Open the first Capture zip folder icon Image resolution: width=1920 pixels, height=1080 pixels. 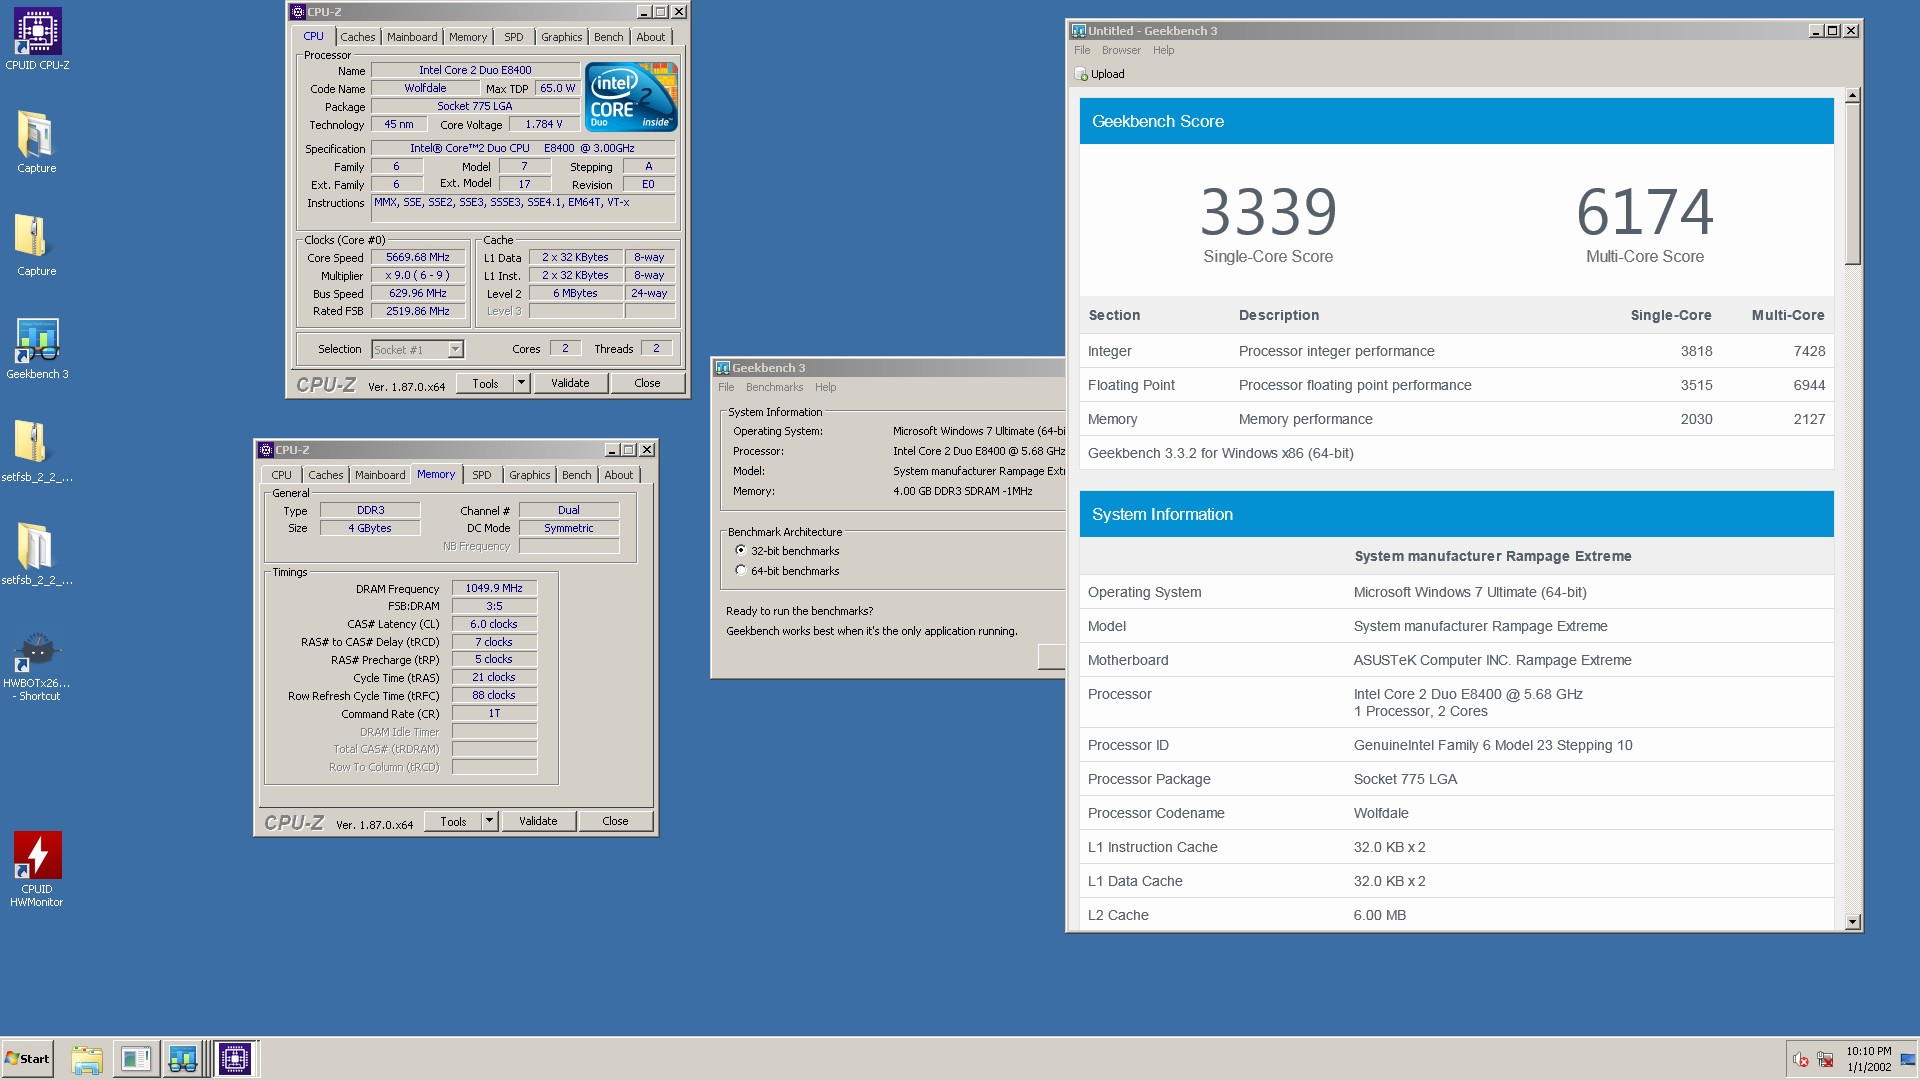point(36,134)
